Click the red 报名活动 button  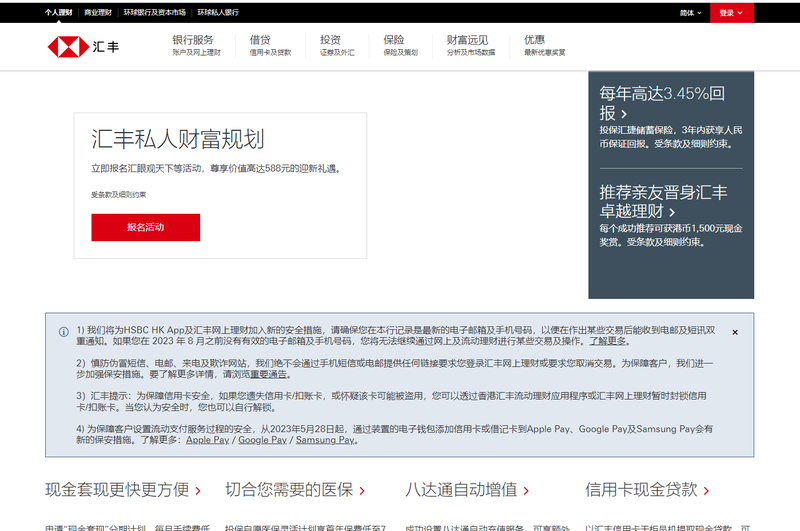[x=145, y=227]
